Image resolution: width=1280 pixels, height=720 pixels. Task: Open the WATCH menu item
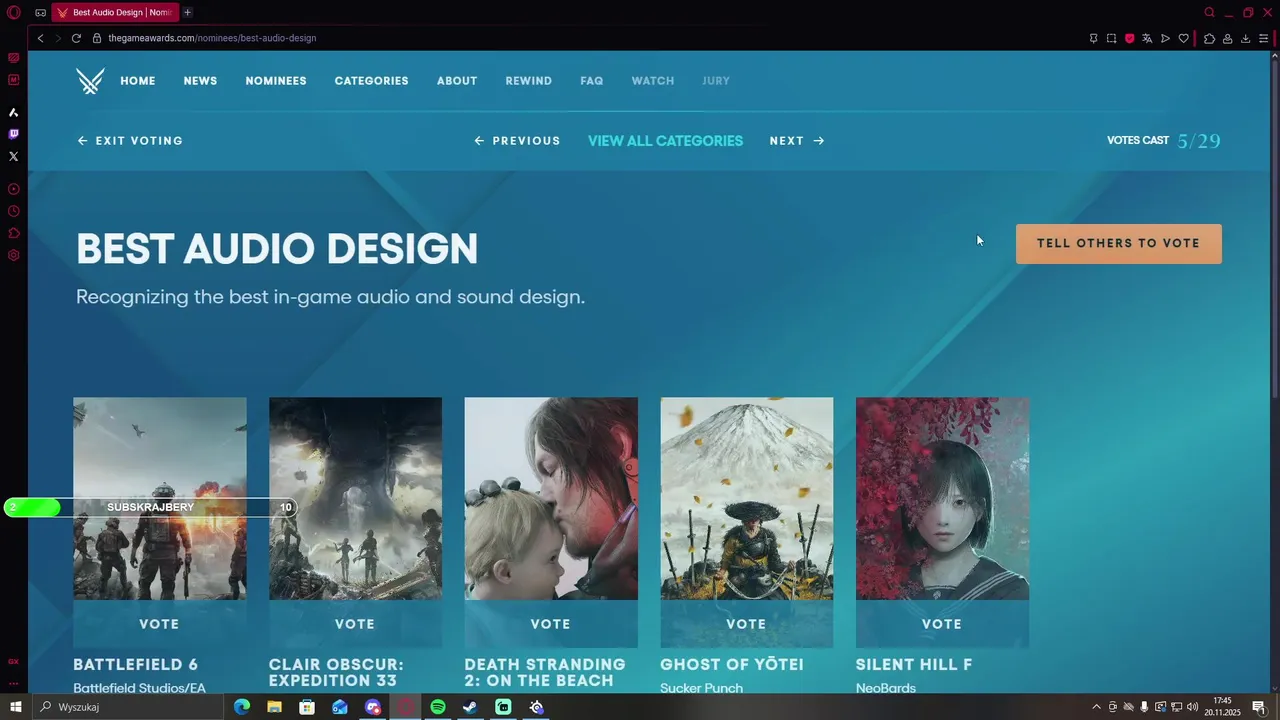653,81
